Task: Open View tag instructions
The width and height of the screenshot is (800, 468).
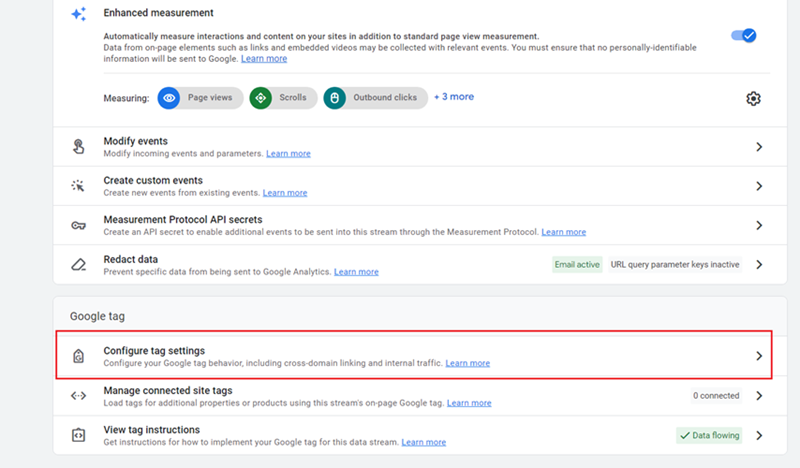Action: tap(420, 435)
